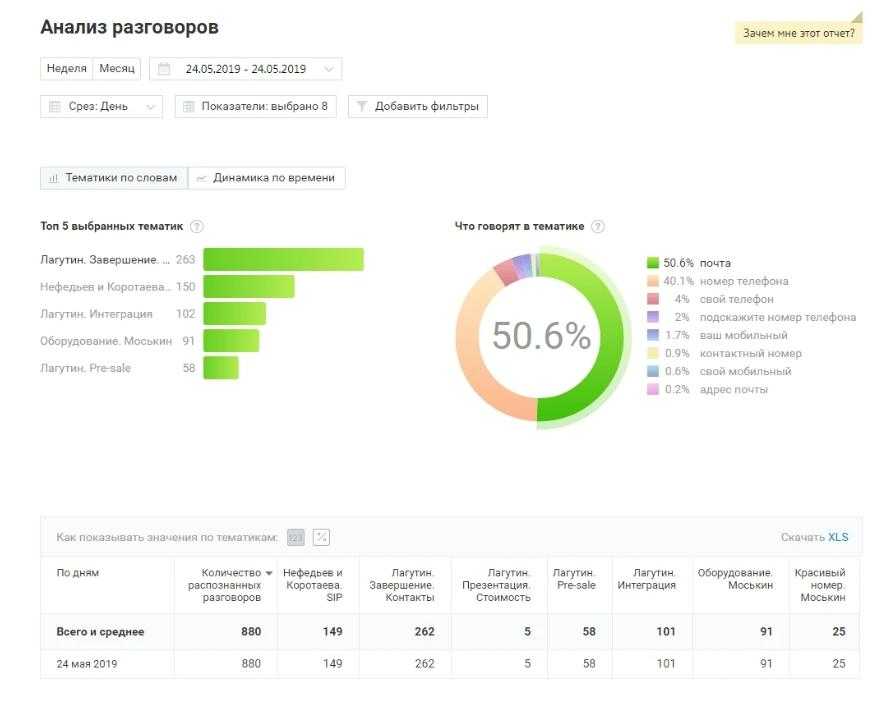Screen dimensions: 888x706
Task: Open the 'Зачем мне этот отчет?' hint
Action: pyautogui.click(x=798, y=33)
